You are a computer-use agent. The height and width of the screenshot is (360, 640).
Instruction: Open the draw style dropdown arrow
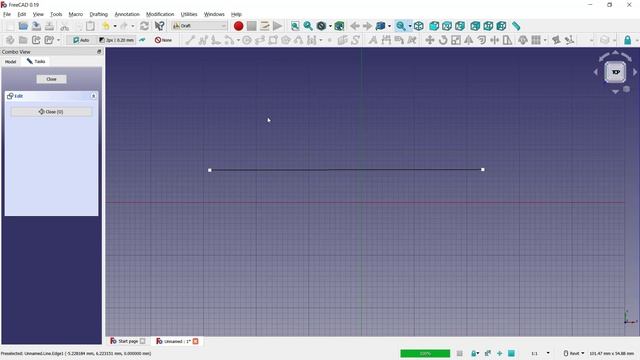coord(330,26)
